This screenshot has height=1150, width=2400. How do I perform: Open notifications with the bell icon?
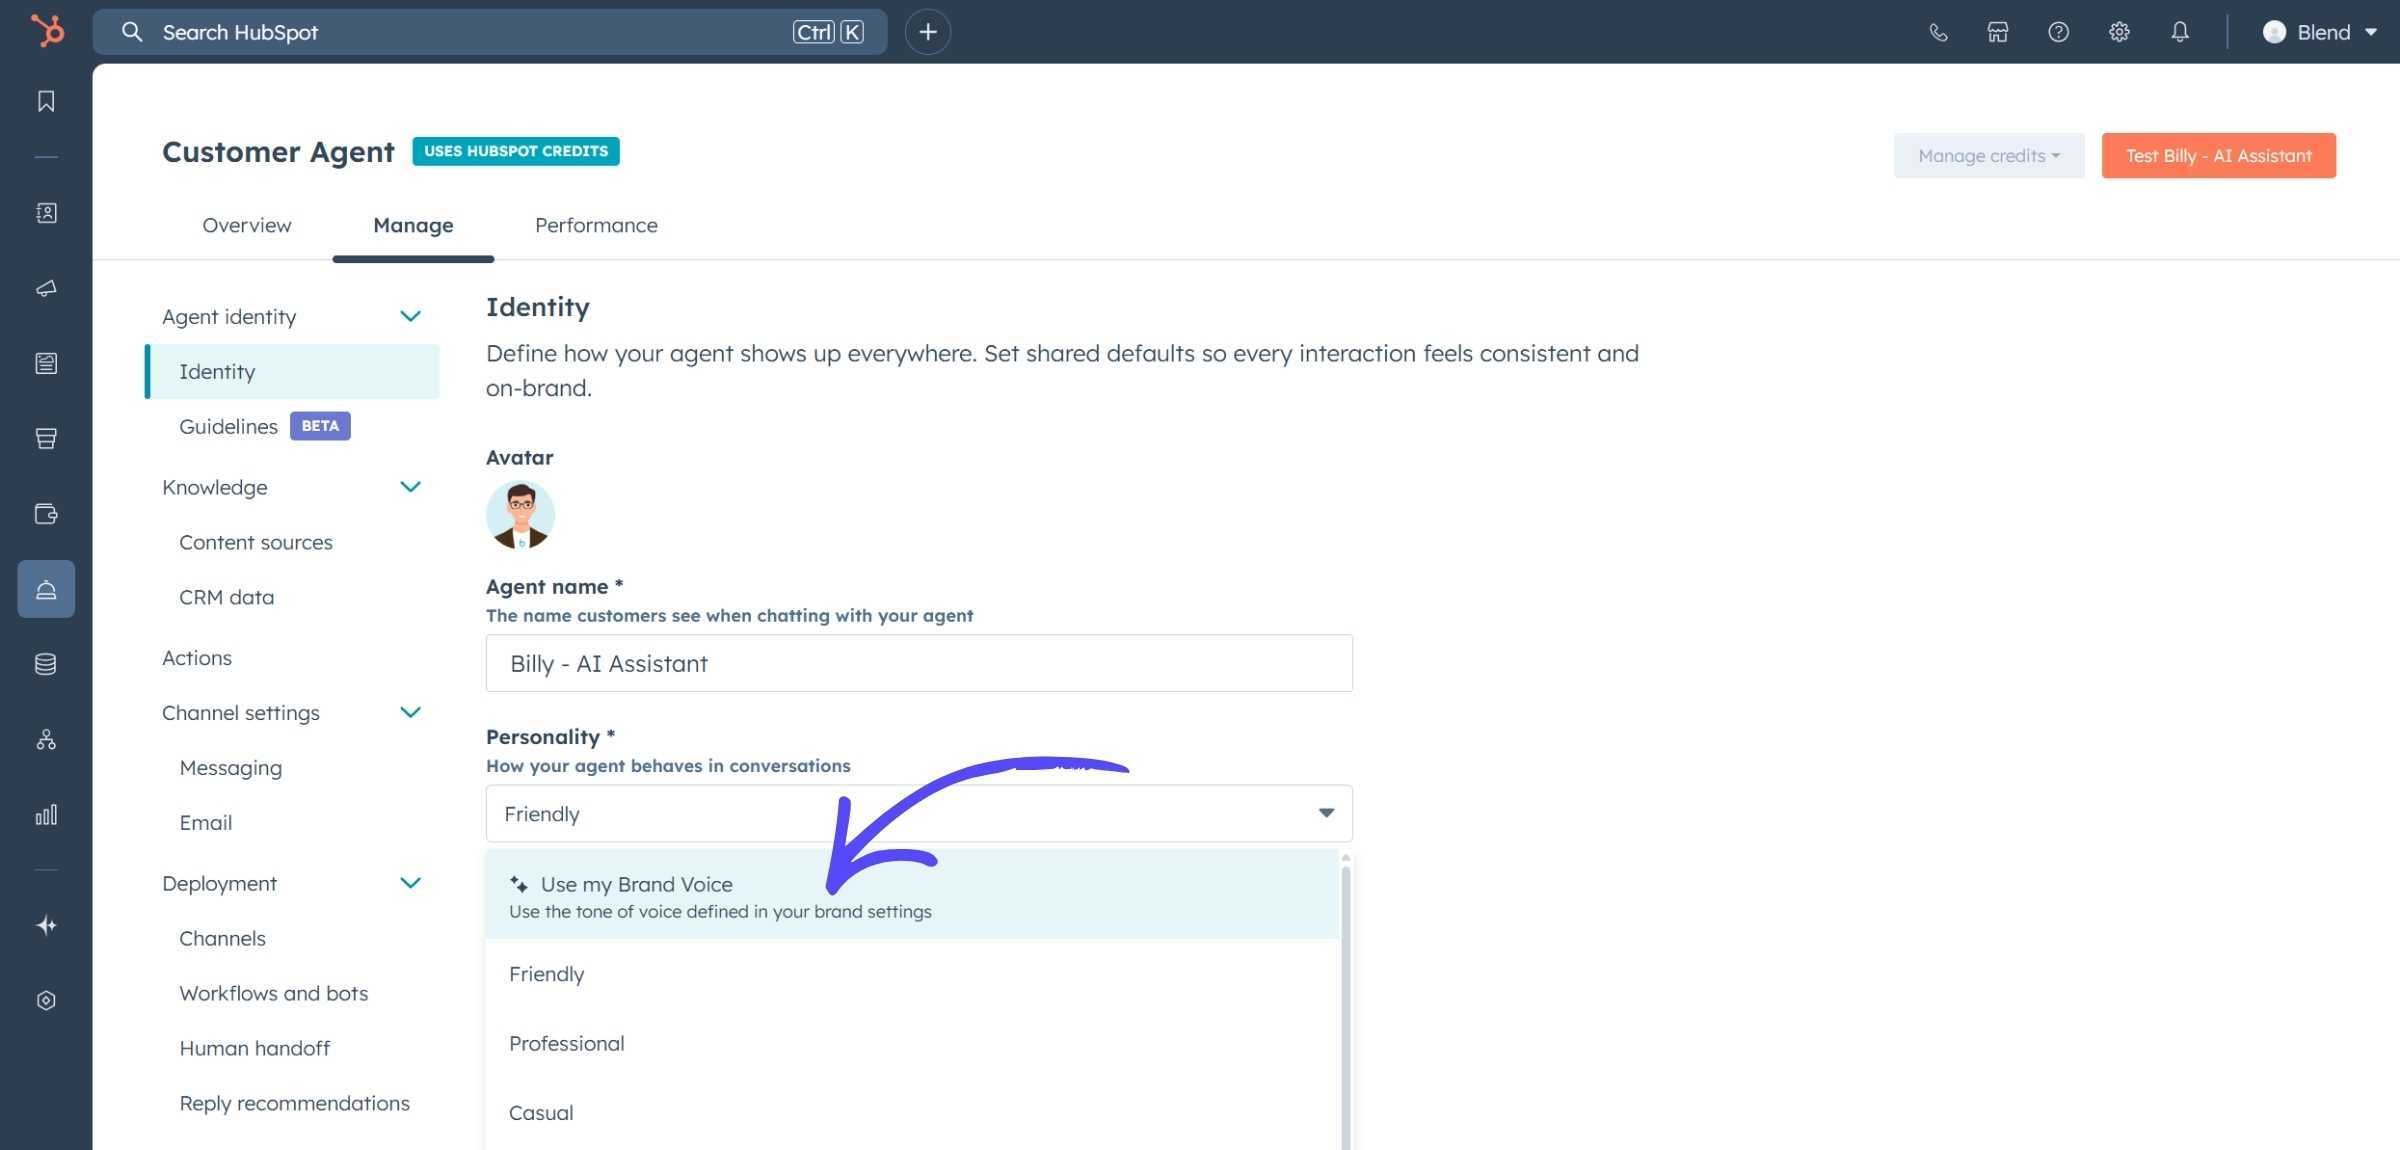2180,31
